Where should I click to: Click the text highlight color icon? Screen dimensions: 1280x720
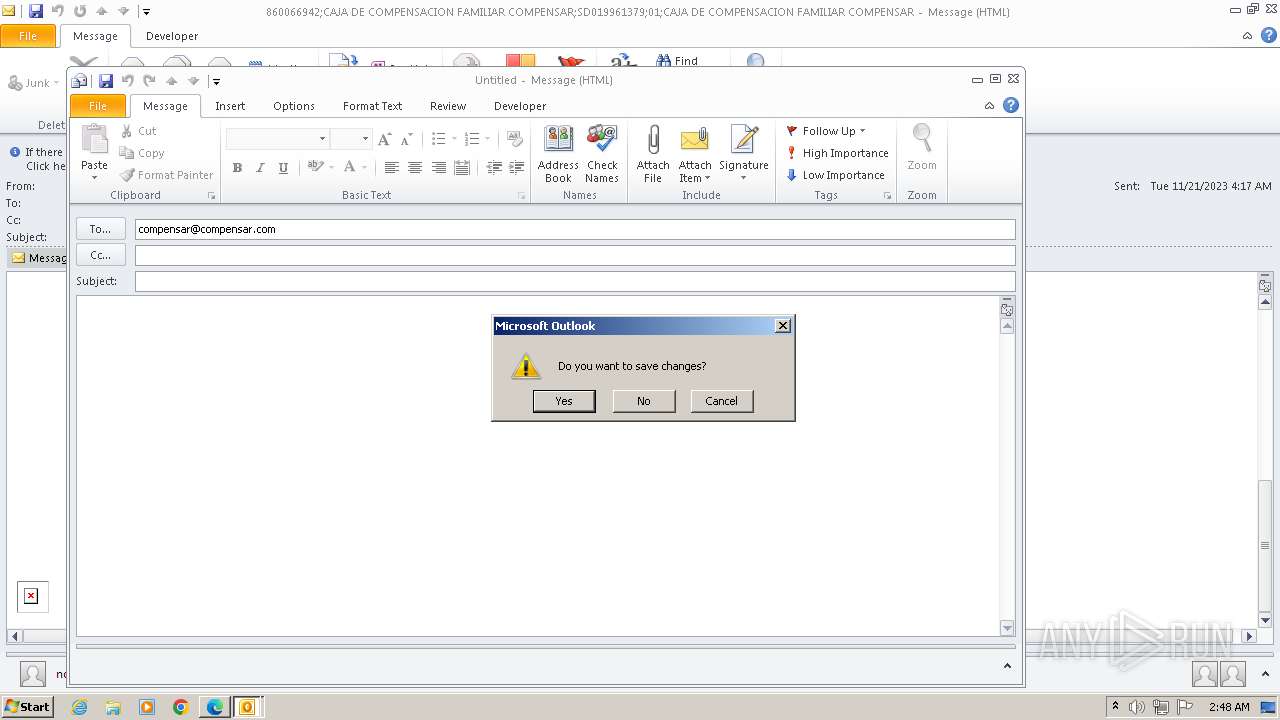pyautogui.click(x=315, y=167)
